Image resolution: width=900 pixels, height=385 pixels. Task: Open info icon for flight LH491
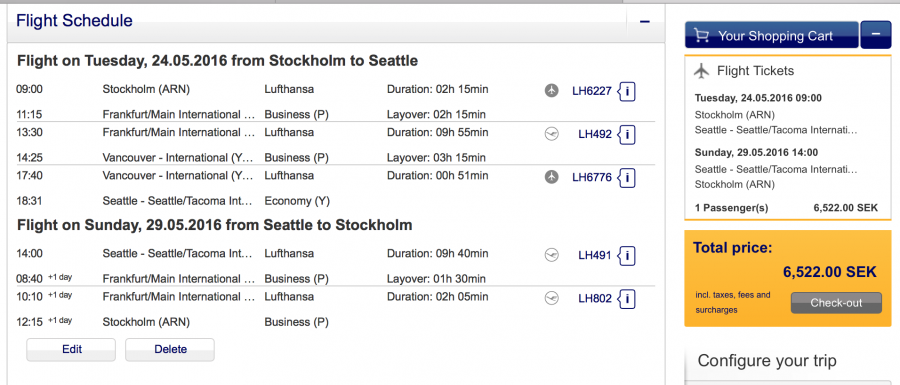pyautogui.click(x=627, y=255)
